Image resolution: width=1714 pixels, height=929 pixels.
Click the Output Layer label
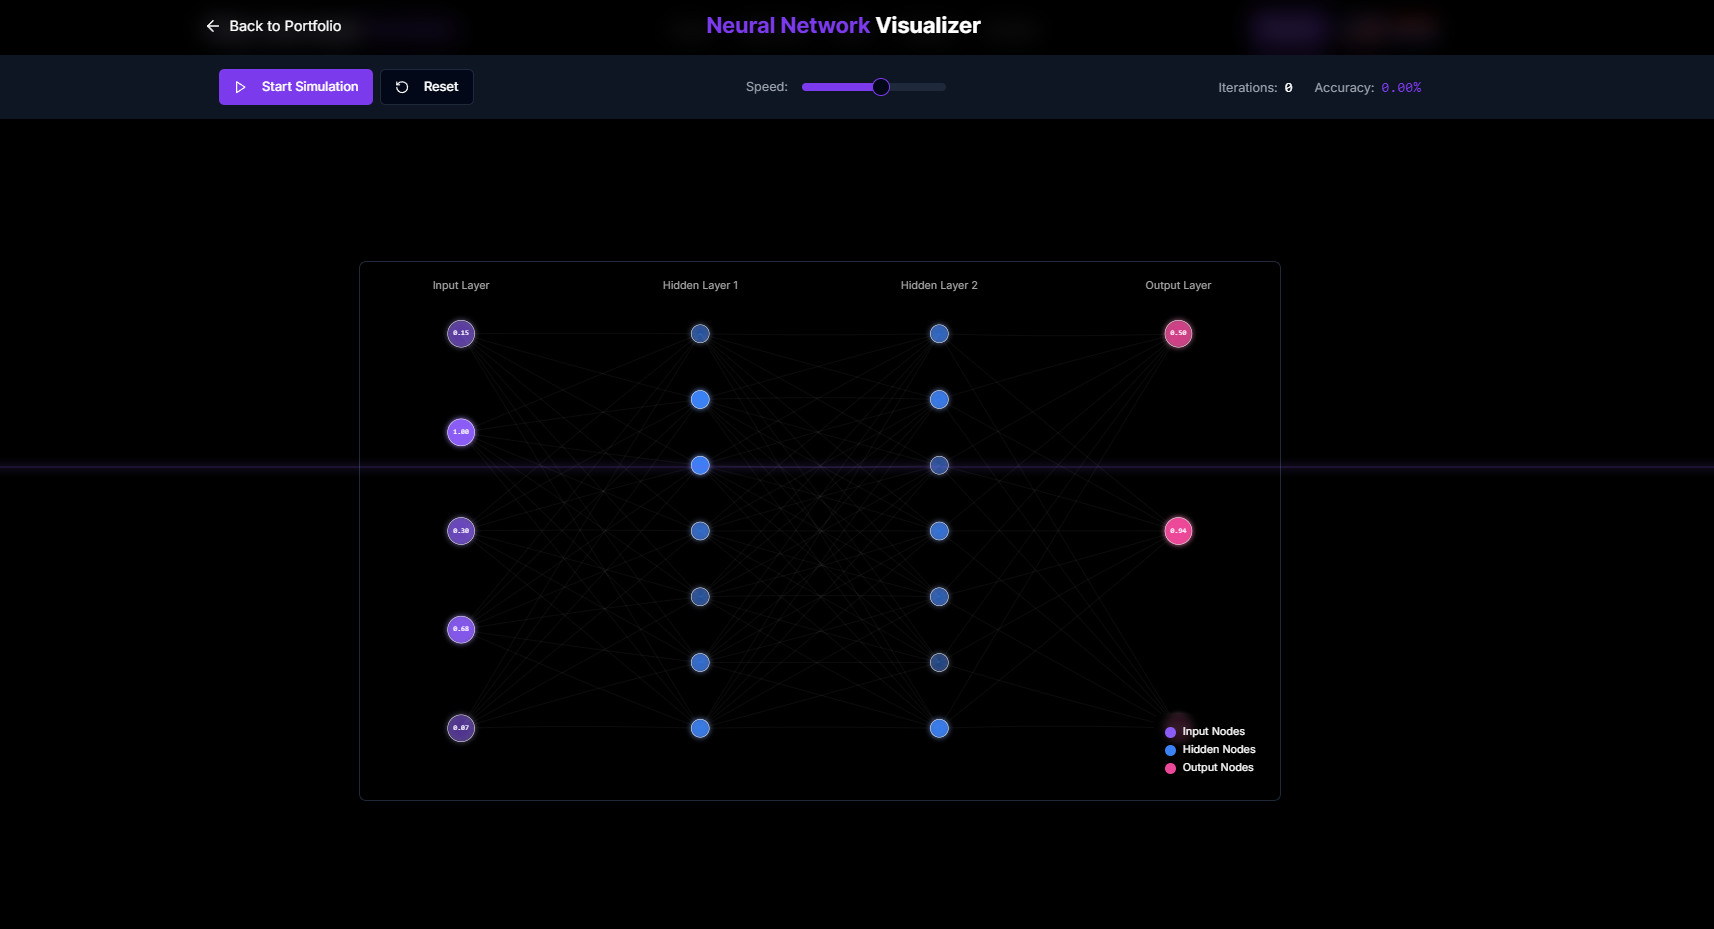[1178, 285]
